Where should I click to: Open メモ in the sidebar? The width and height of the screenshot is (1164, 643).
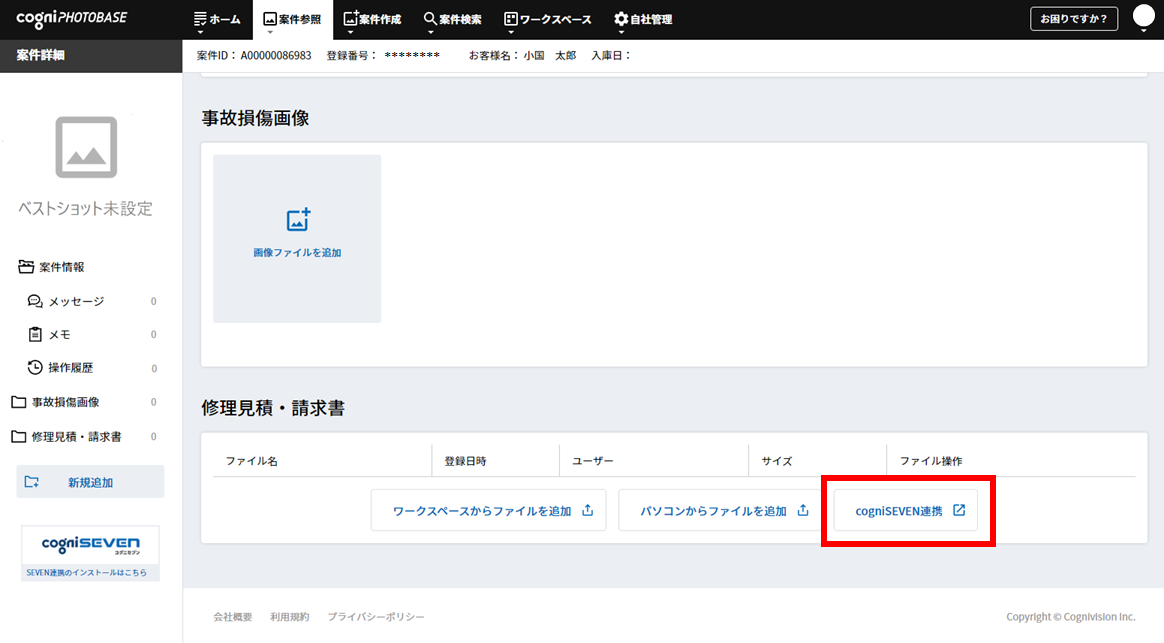[59, 335]
